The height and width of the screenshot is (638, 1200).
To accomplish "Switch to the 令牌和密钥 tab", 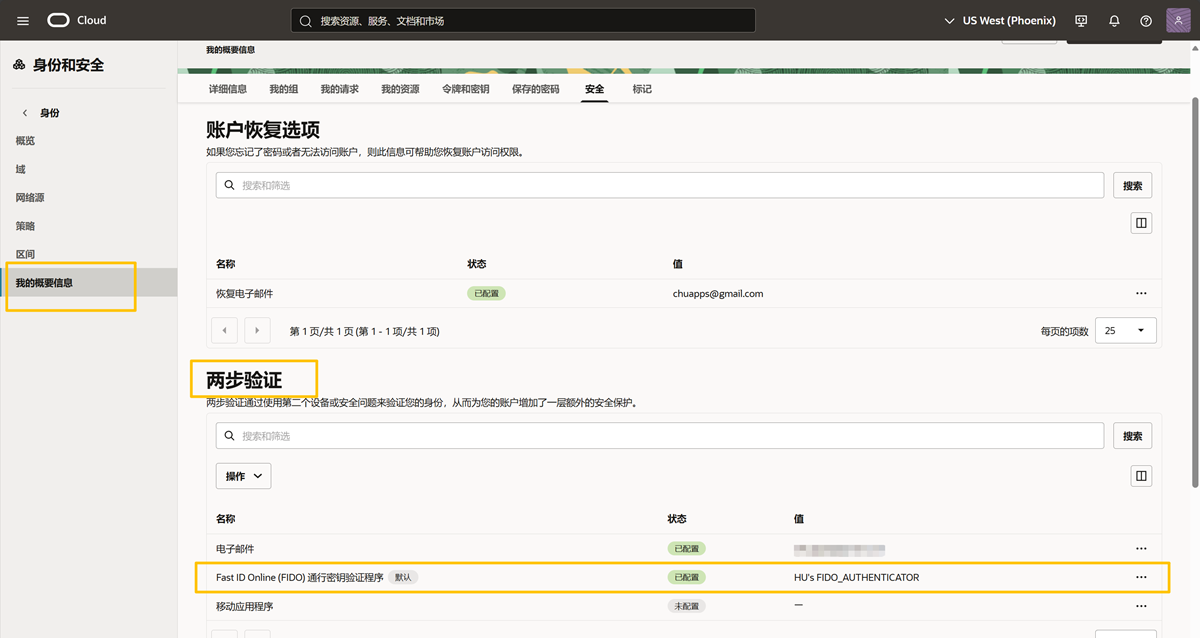I will click(465, 89).
